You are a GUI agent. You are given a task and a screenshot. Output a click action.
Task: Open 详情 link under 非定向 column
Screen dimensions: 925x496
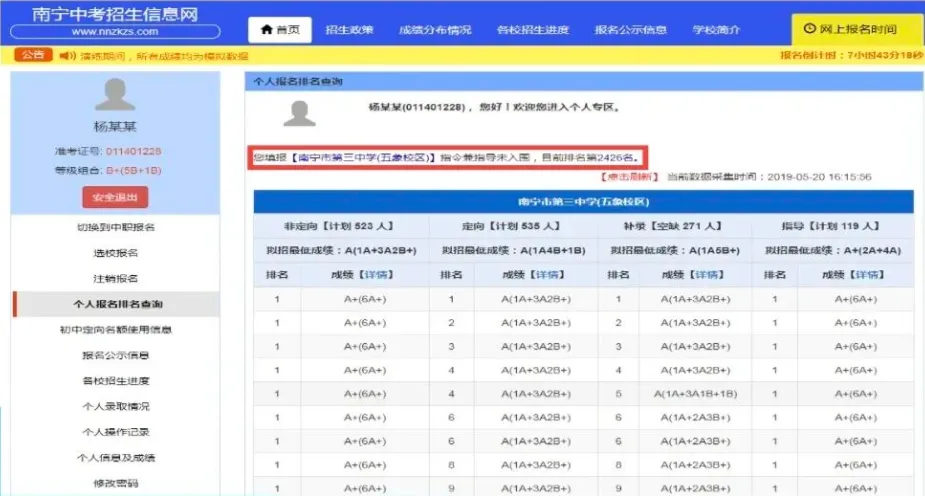click(x=377, y=275)
